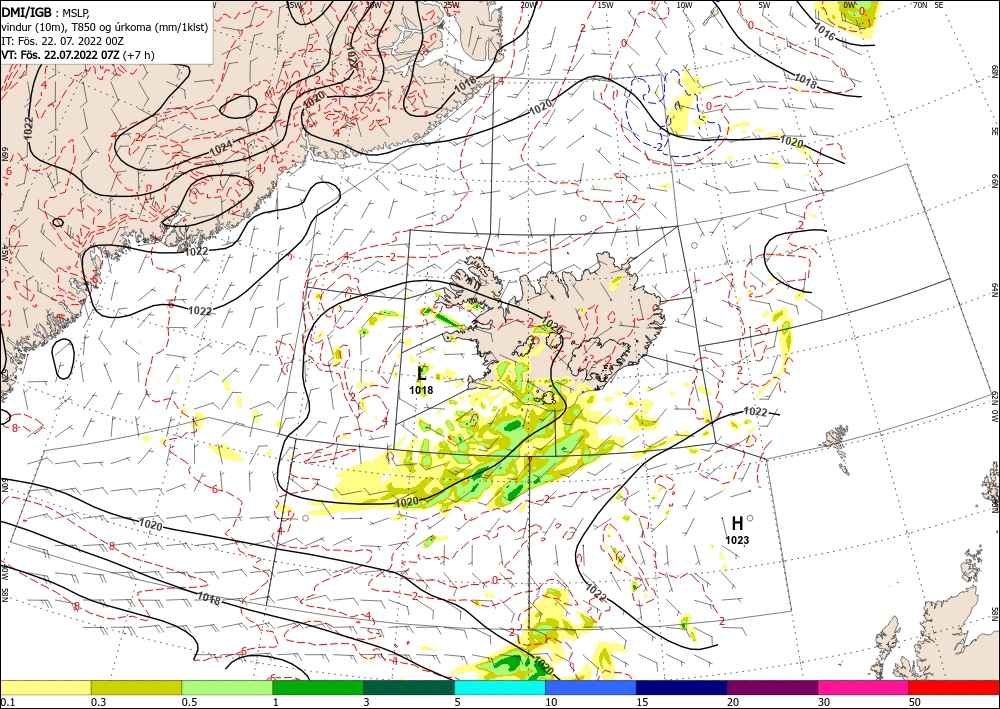Screen dimensions: 1000x709
Task: Click the "68N" latitude label
Action: point(995,71)
